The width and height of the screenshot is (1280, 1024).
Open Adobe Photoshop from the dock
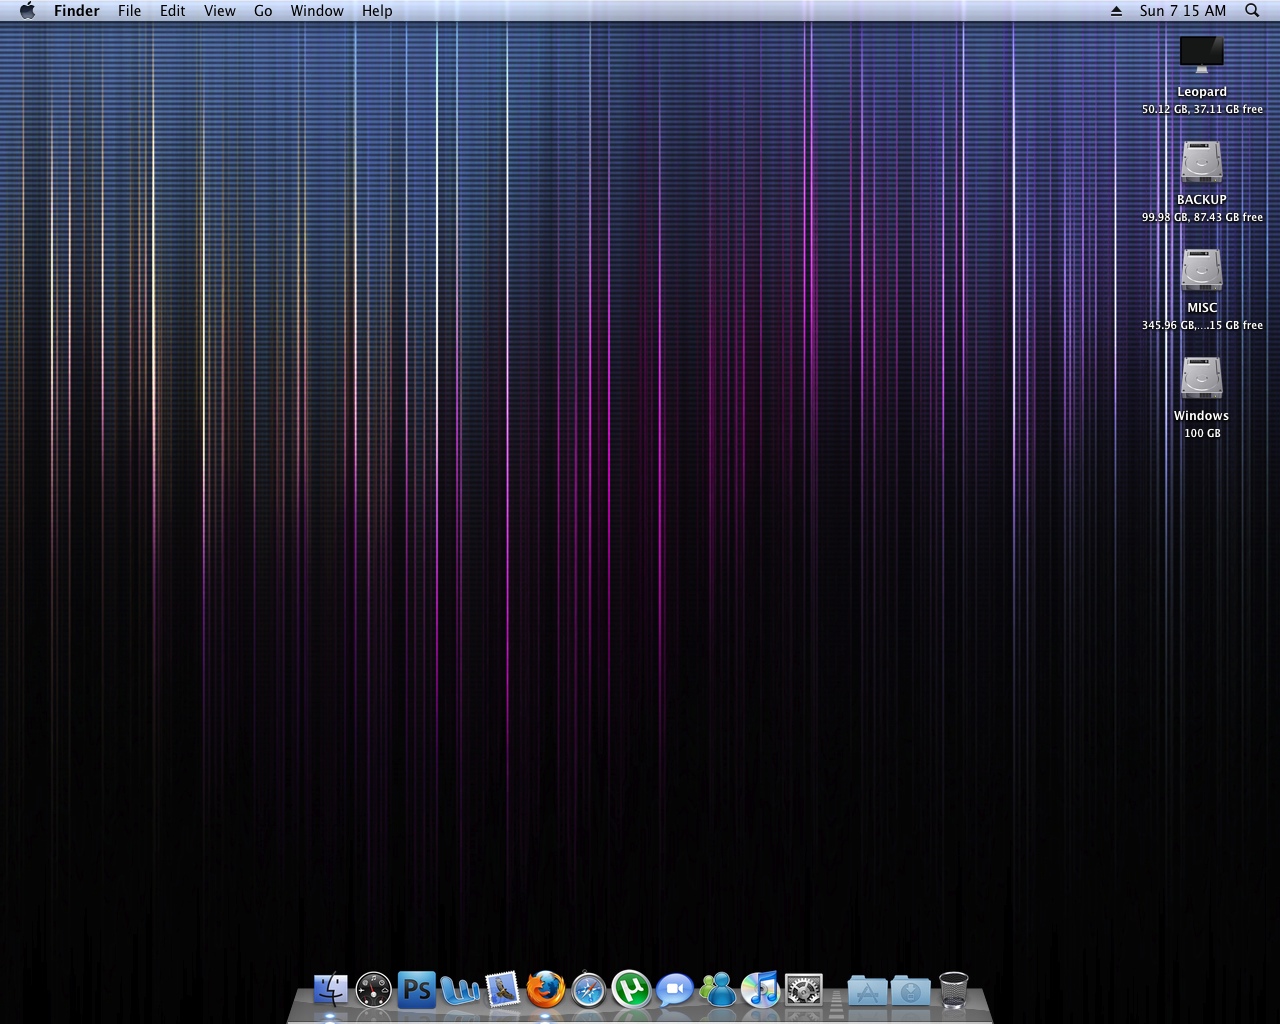[x=416, y=990]
